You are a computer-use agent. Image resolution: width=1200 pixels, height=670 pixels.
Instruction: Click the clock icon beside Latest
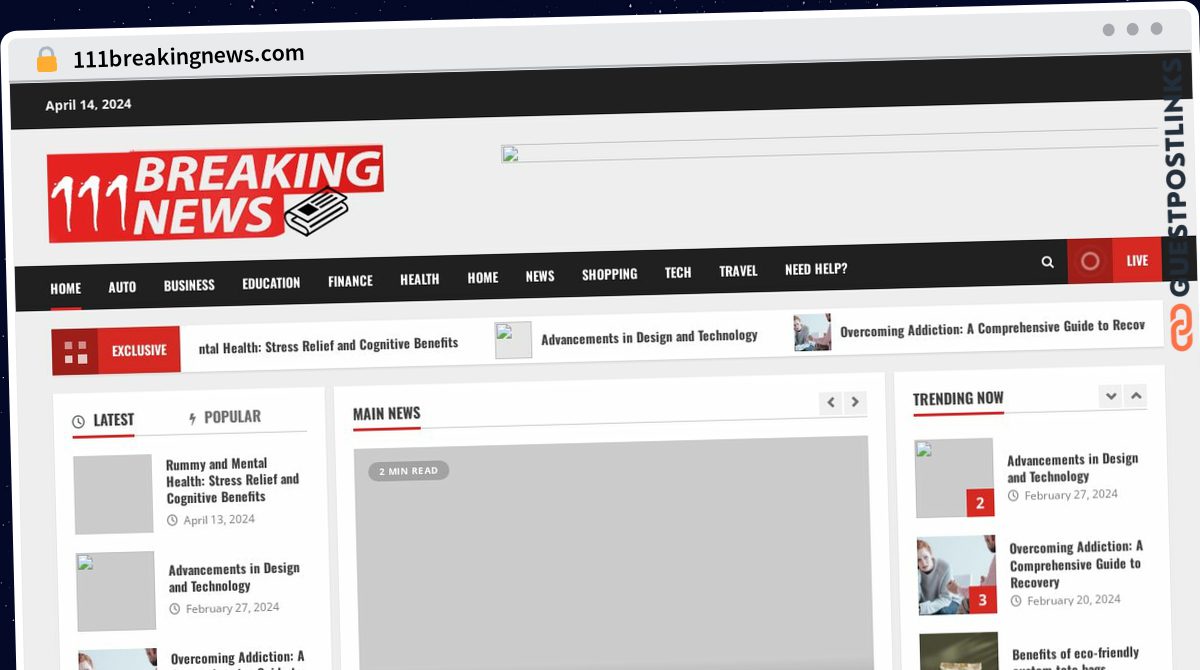pos(79,422)
